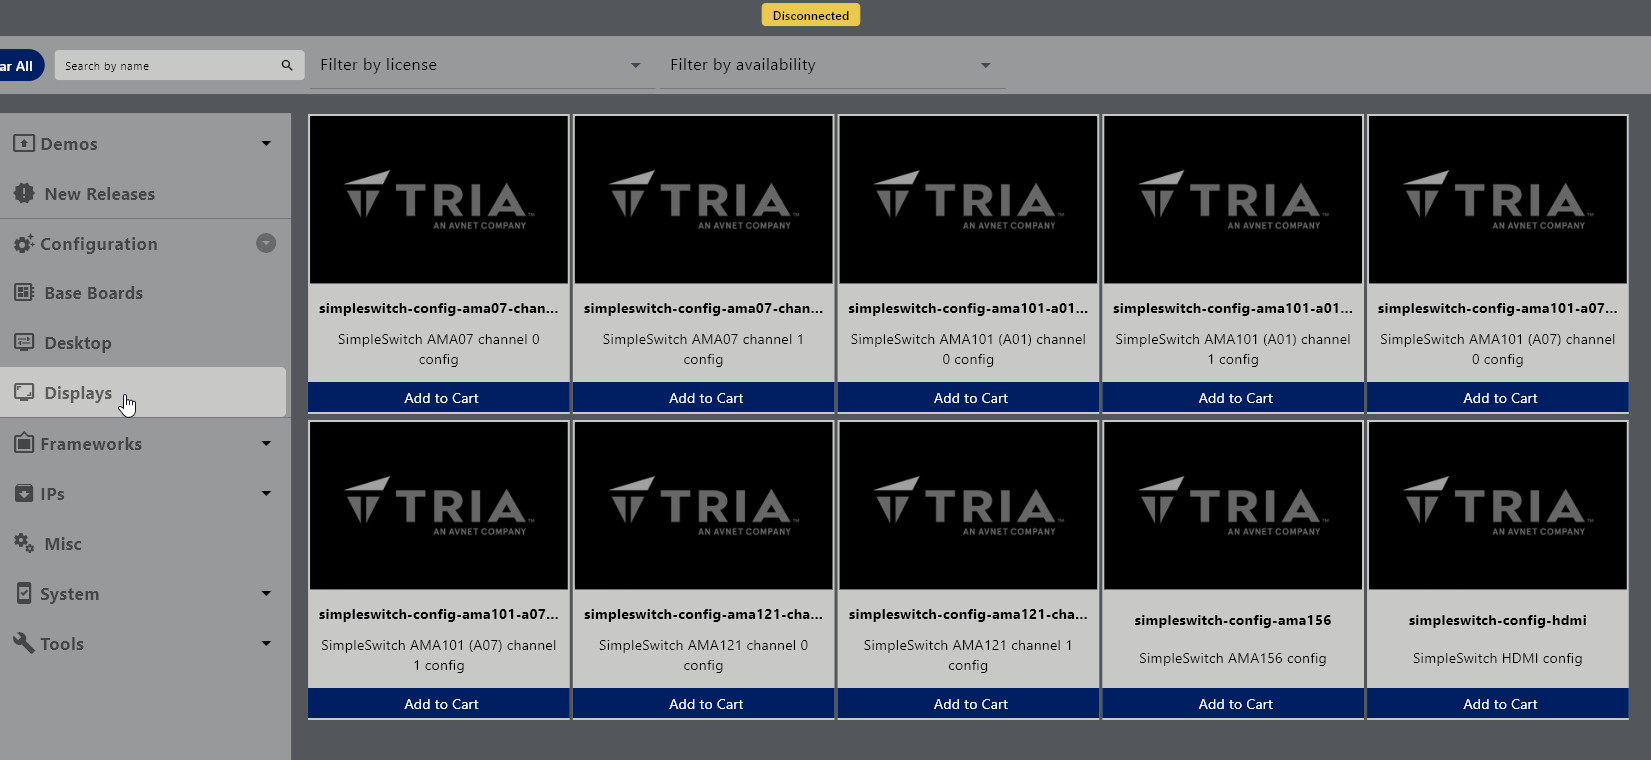The image size is (1651, 760).
Task: Click the New Releases badge icon
Action: coord(24,193)
